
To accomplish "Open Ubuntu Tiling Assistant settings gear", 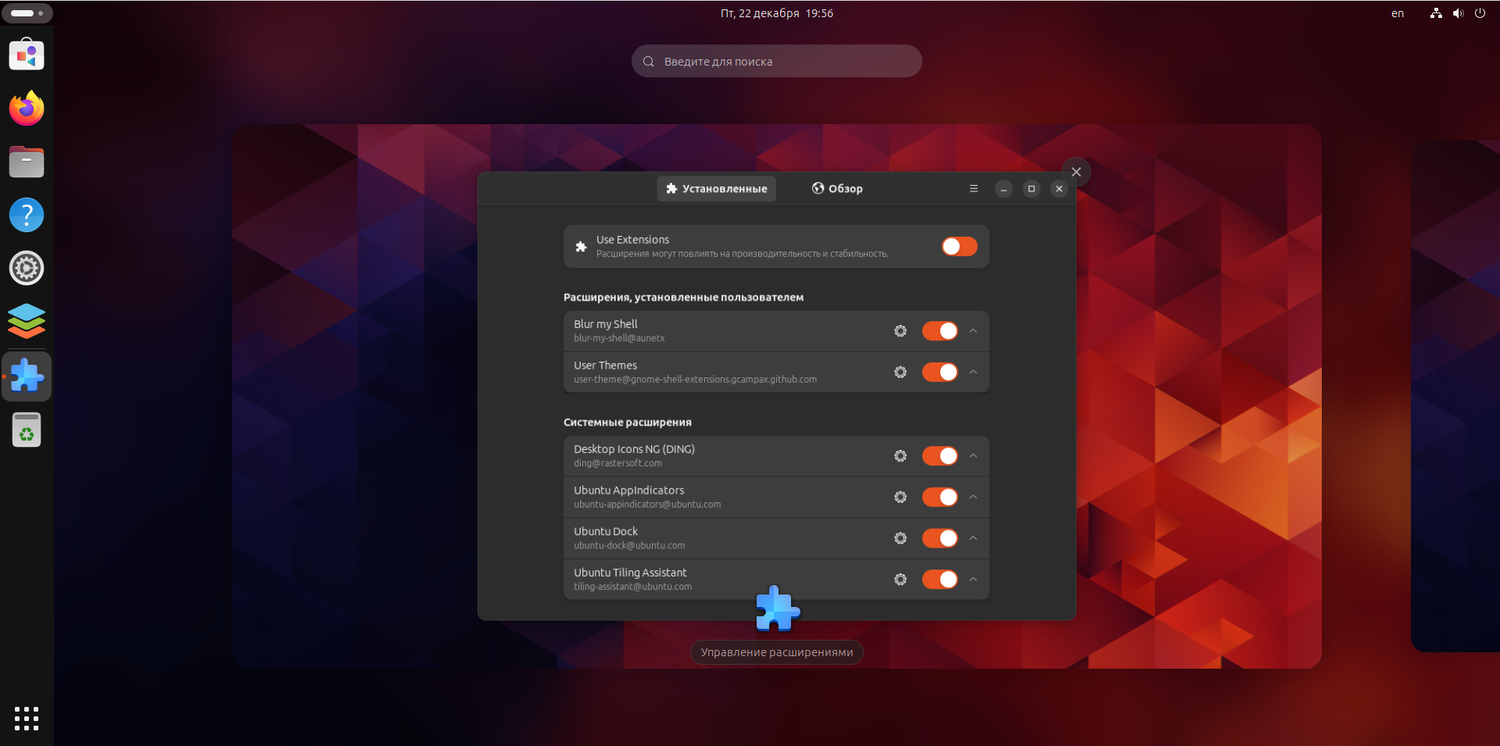I will point(900,579).
